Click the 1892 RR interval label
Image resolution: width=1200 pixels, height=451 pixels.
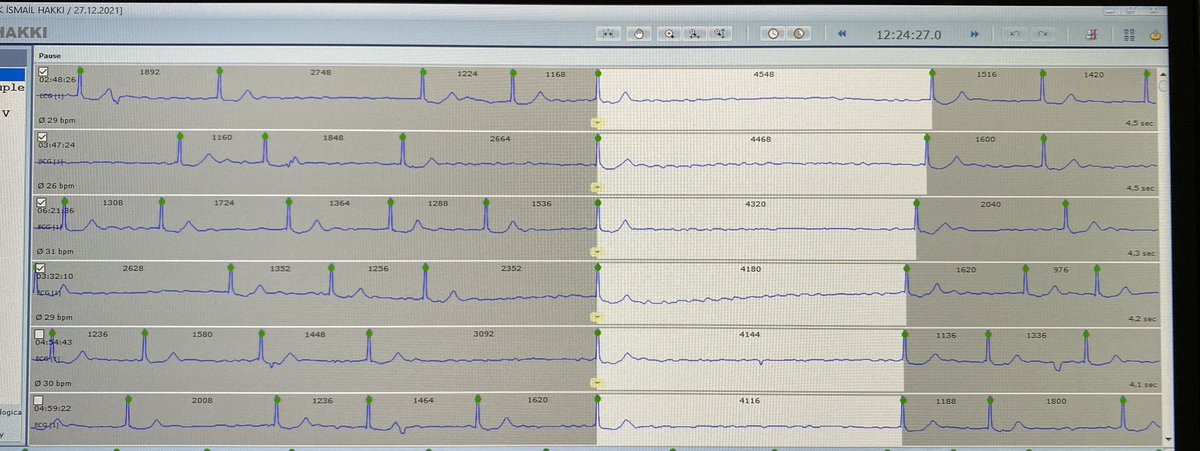click(x=150, y=73)
